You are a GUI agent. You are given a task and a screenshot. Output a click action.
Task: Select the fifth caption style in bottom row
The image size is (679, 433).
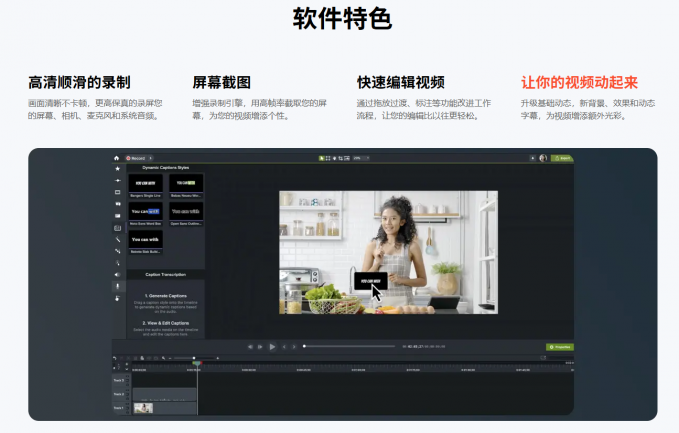[x=146, y=242]
